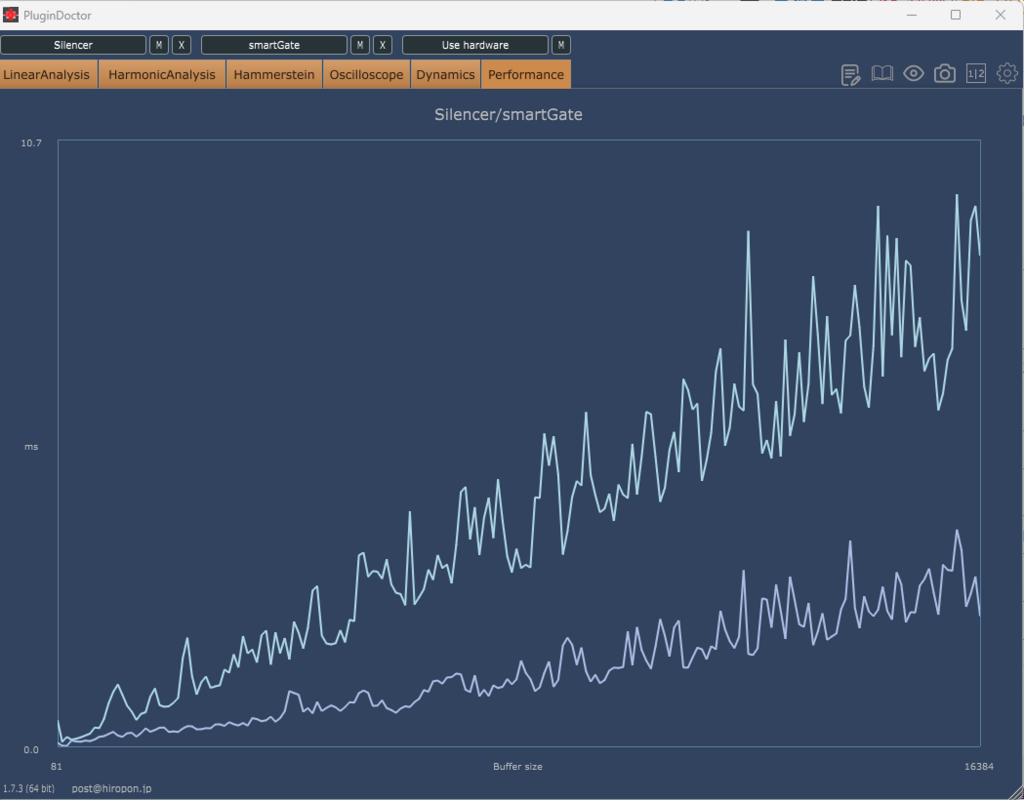
Task: Select the Dynamics tab
Action: 445,74
